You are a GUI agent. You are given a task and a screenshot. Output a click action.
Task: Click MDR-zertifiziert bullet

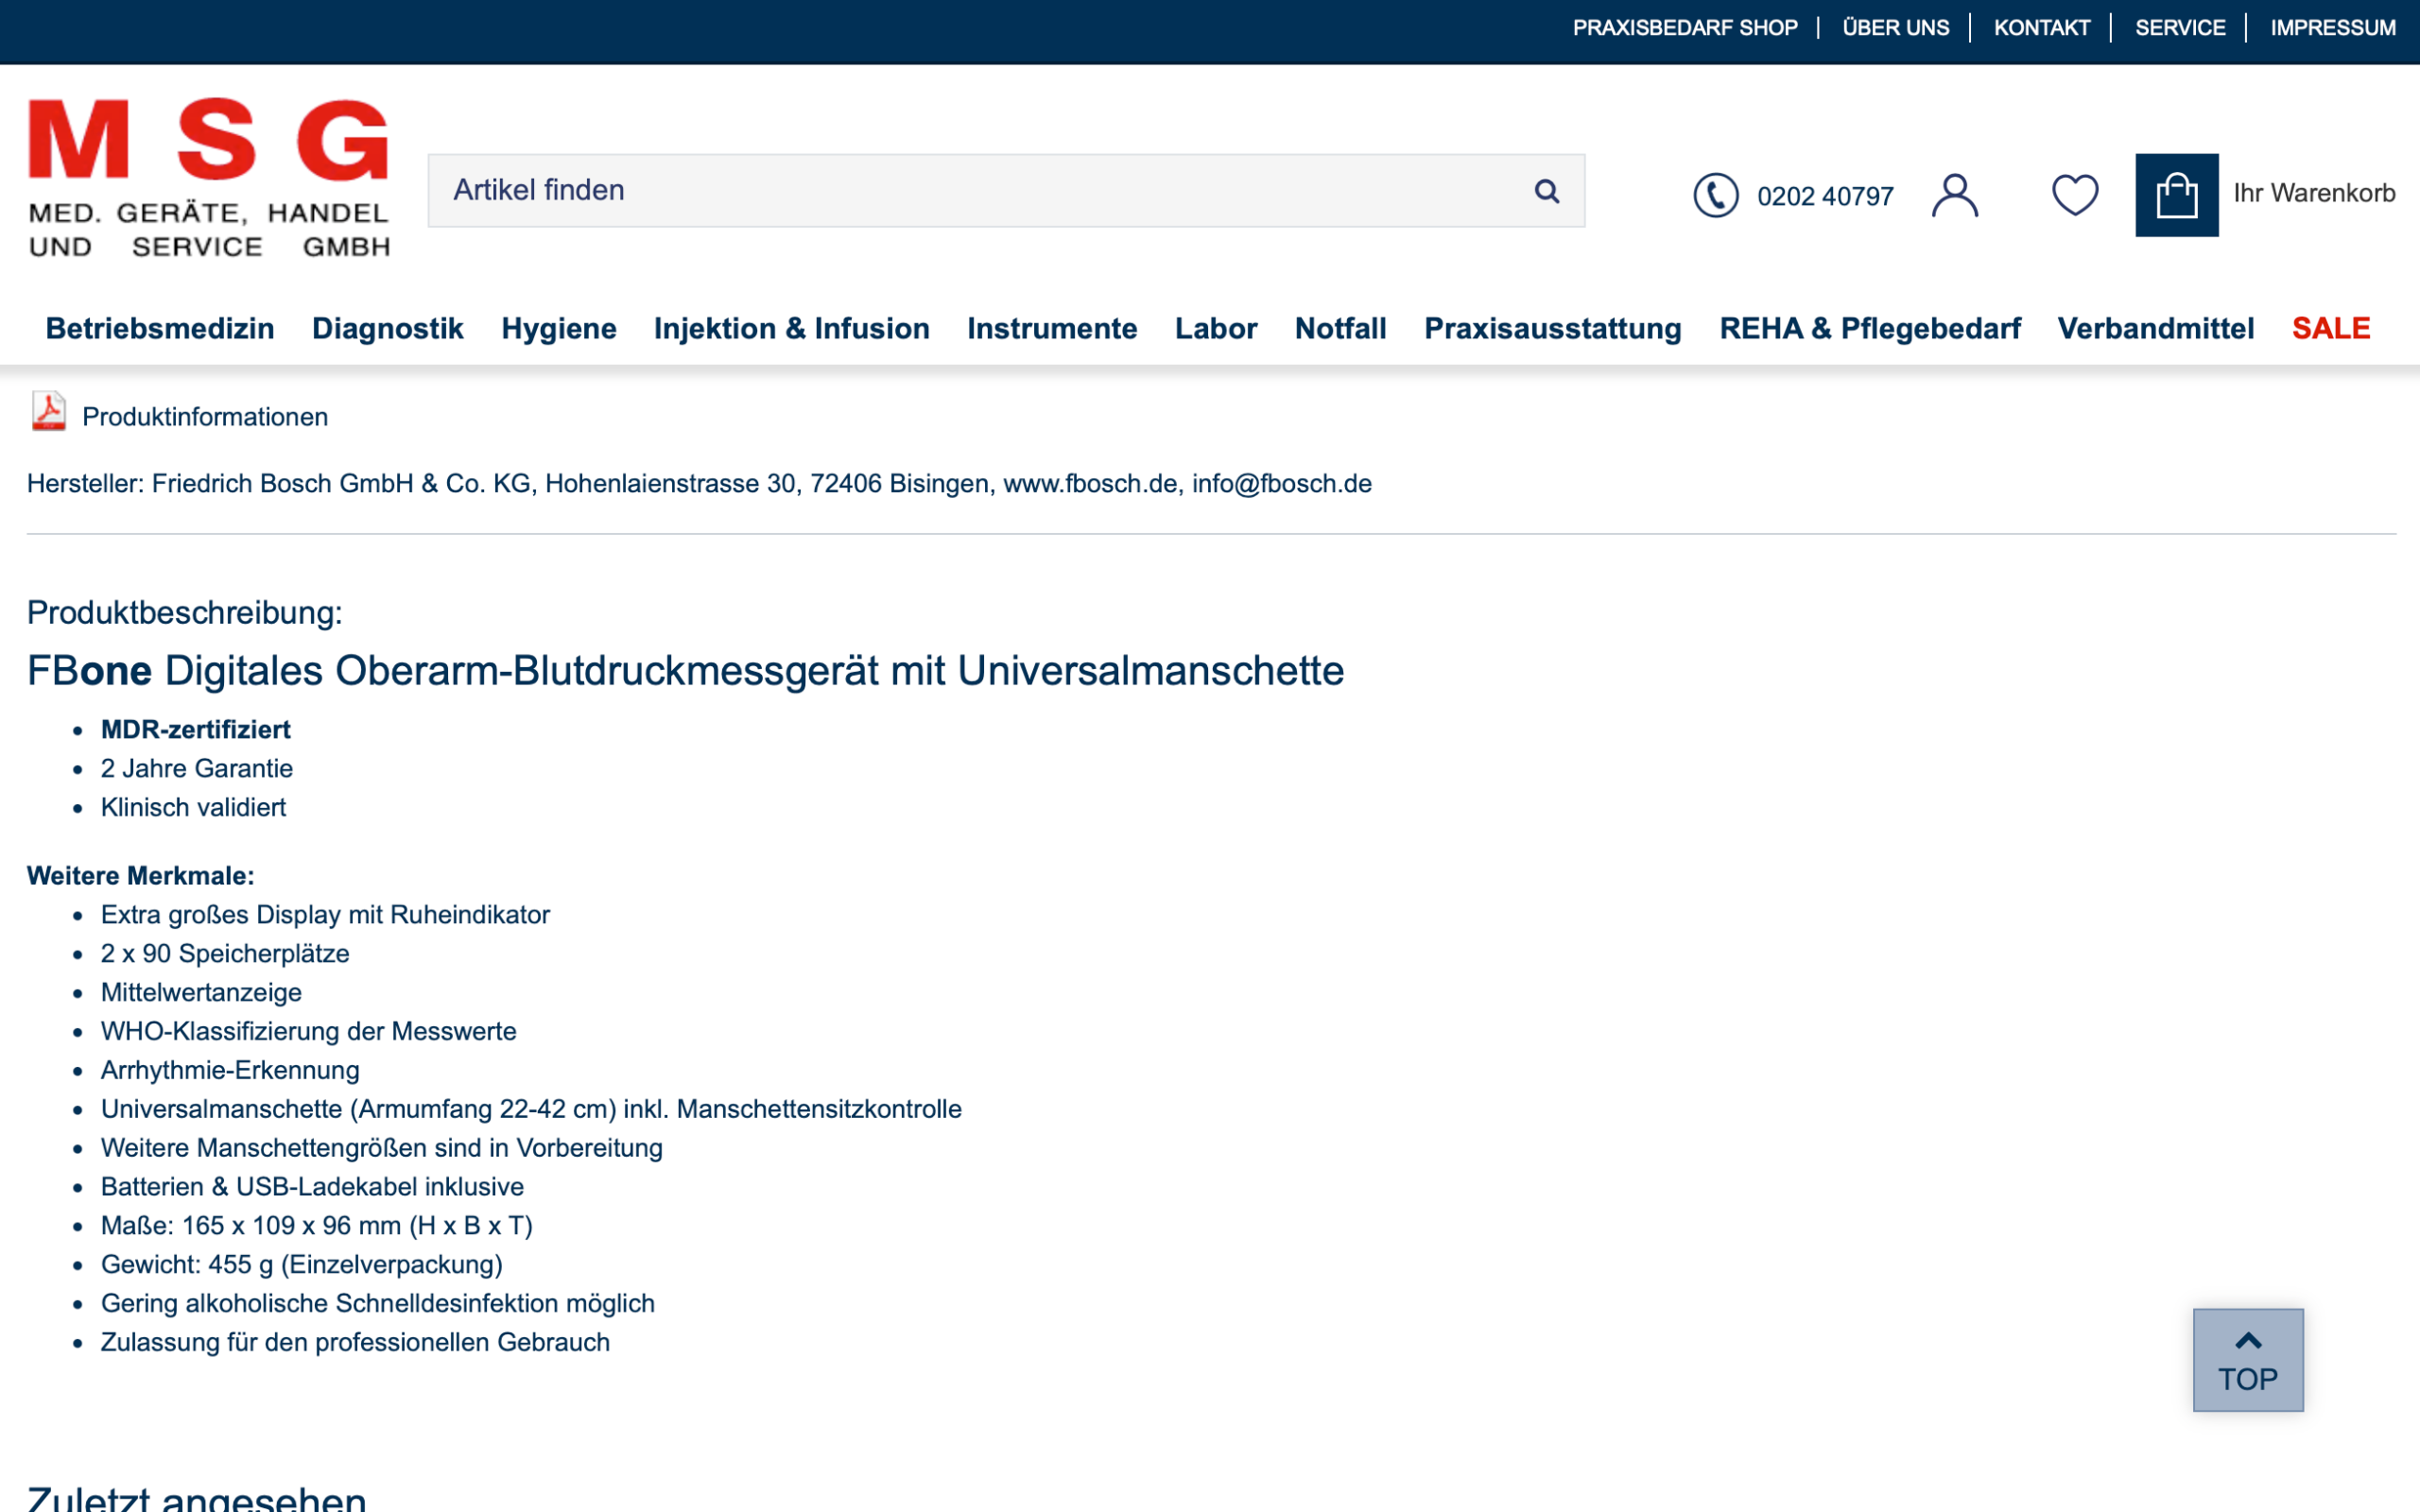click(196, 730)
